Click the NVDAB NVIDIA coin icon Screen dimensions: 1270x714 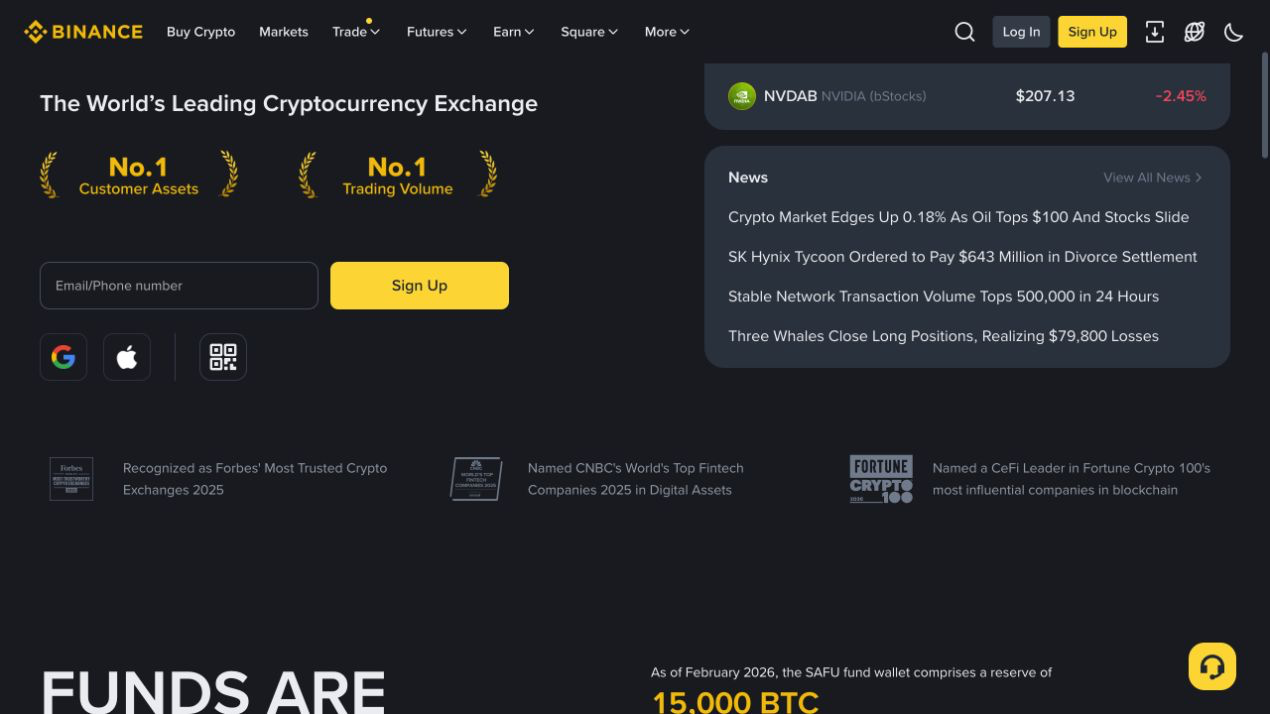(742, 96)
